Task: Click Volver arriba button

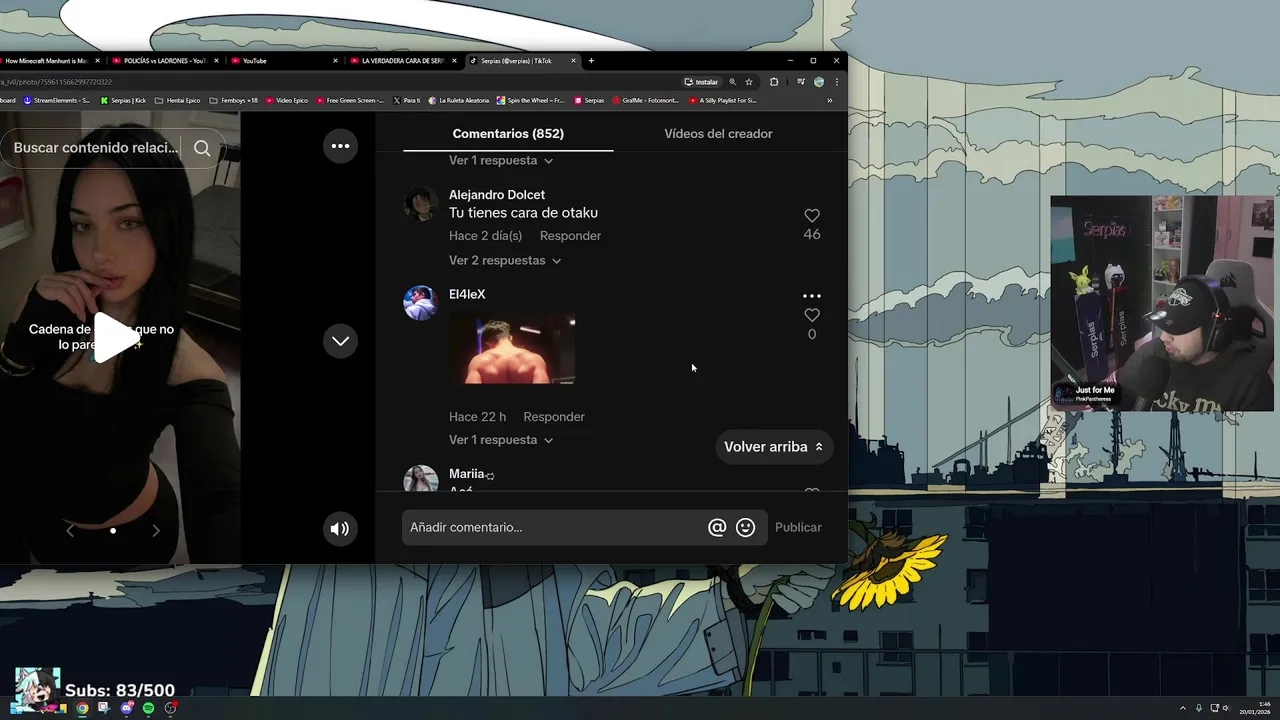Action: (x=773, y=447)
